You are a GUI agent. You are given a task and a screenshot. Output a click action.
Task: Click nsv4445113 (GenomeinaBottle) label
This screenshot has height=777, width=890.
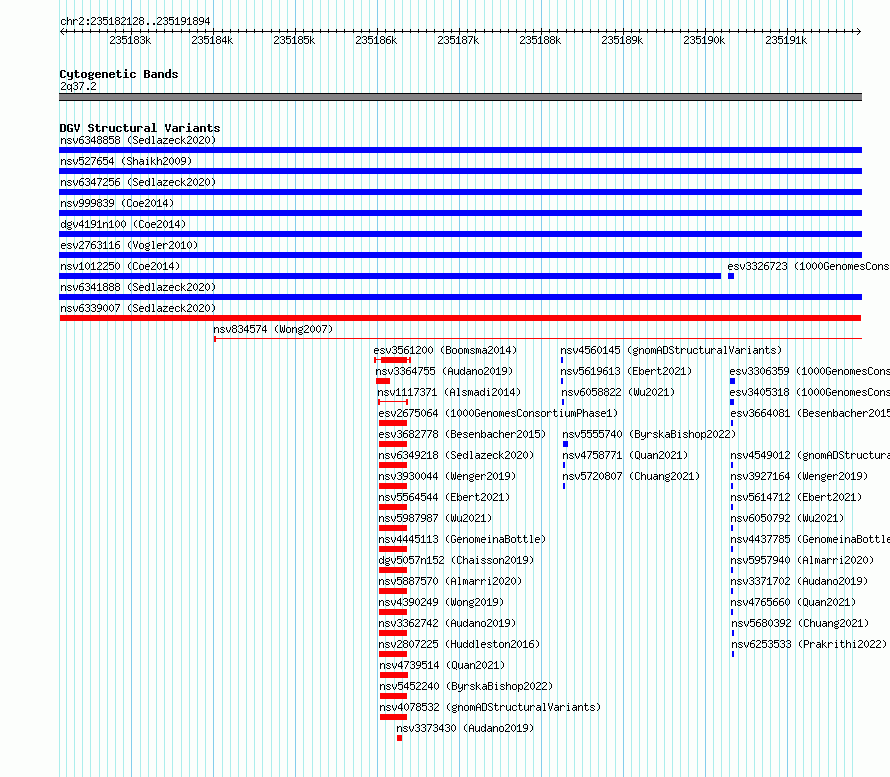(462, 539)
